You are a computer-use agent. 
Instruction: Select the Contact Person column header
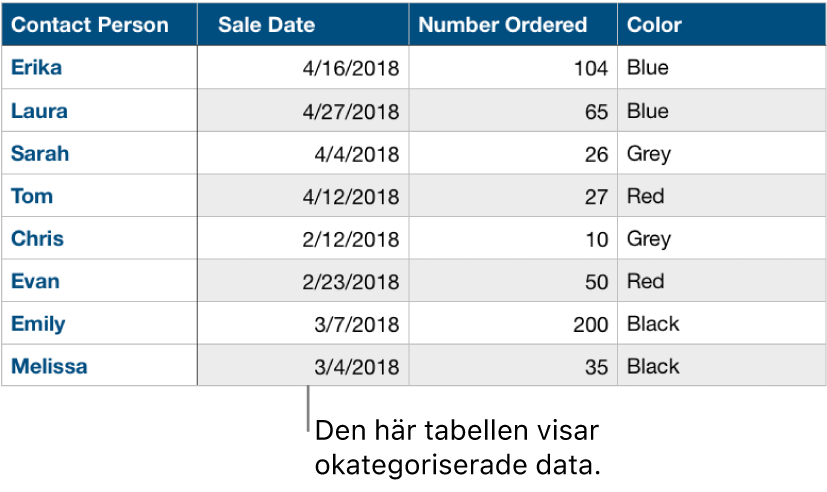pyautogui.click(x=90, y=25)
